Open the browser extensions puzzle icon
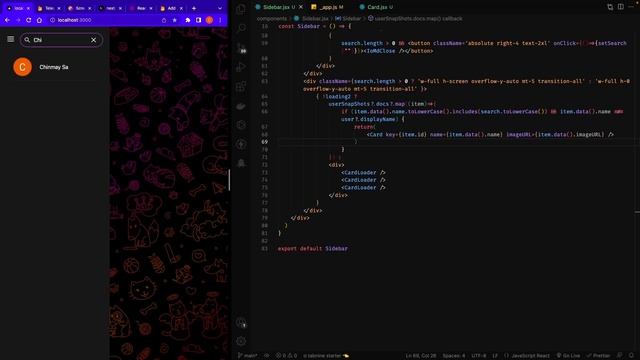 (x=188, y=20)
